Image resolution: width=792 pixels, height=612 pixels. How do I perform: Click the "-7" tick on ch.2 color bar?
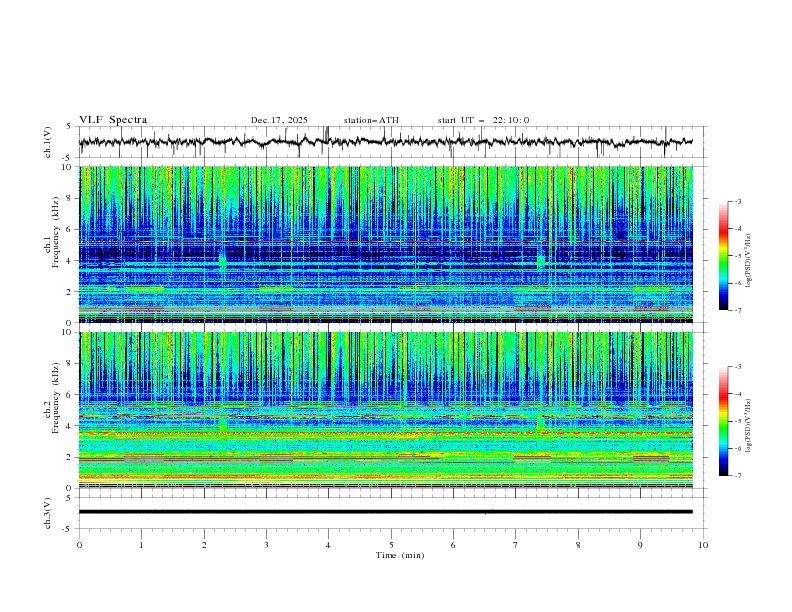pyautogui.click(x=737, y=476)
